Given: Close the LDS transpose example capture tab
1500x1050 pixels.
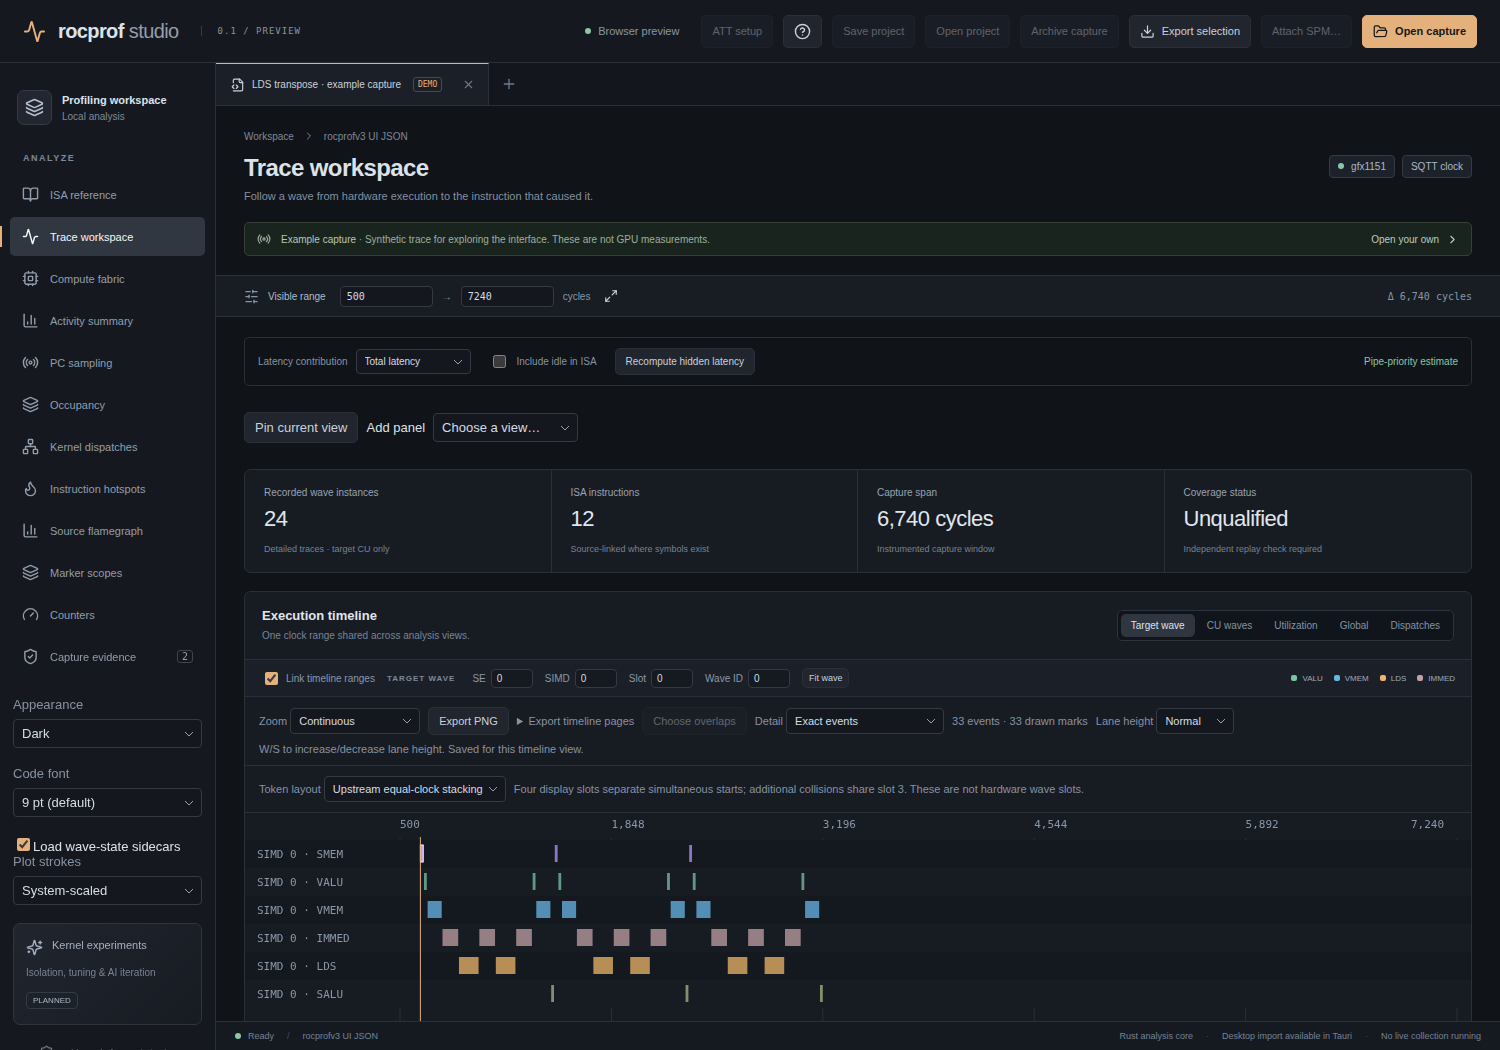Looking at the screenshot, I should (468, 85).
